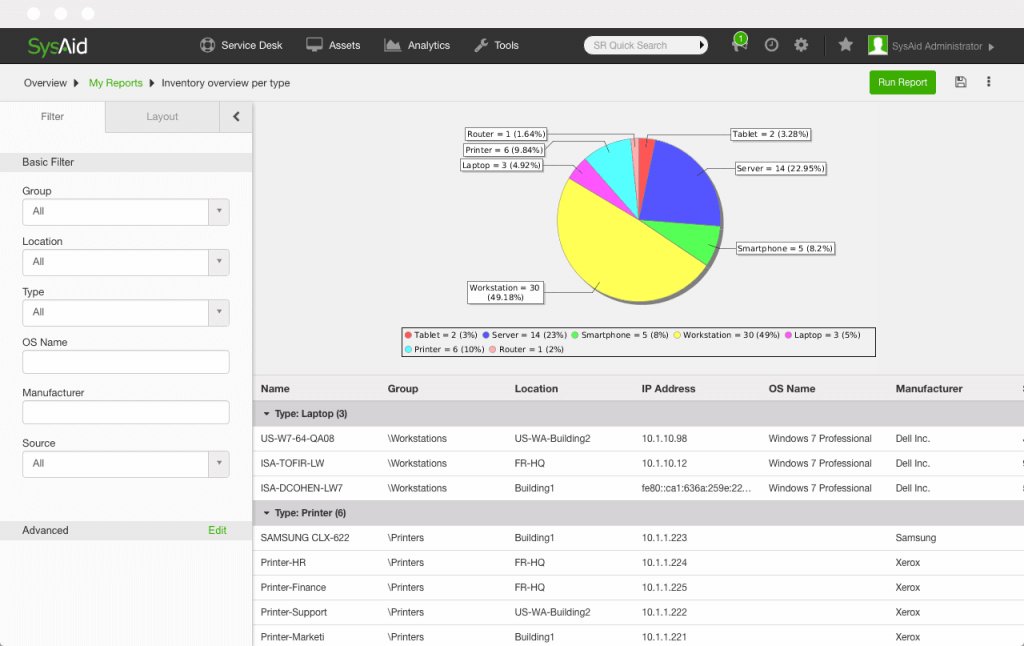This screenshot has width=1024, height=646.
Task: Save the report using the disk icon
Action: point(960,83)
